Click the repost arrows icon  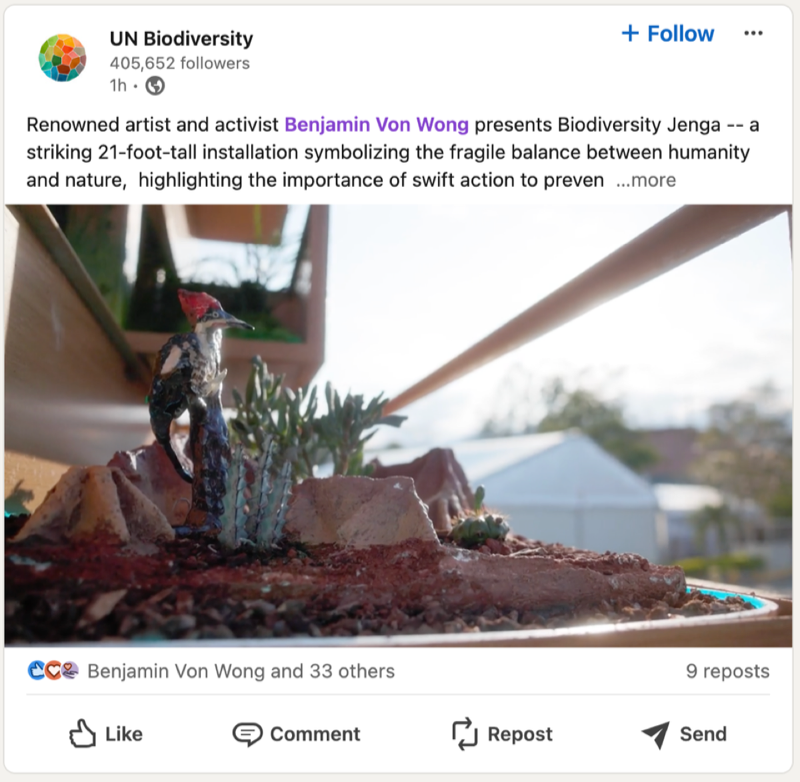click(465, 735)
